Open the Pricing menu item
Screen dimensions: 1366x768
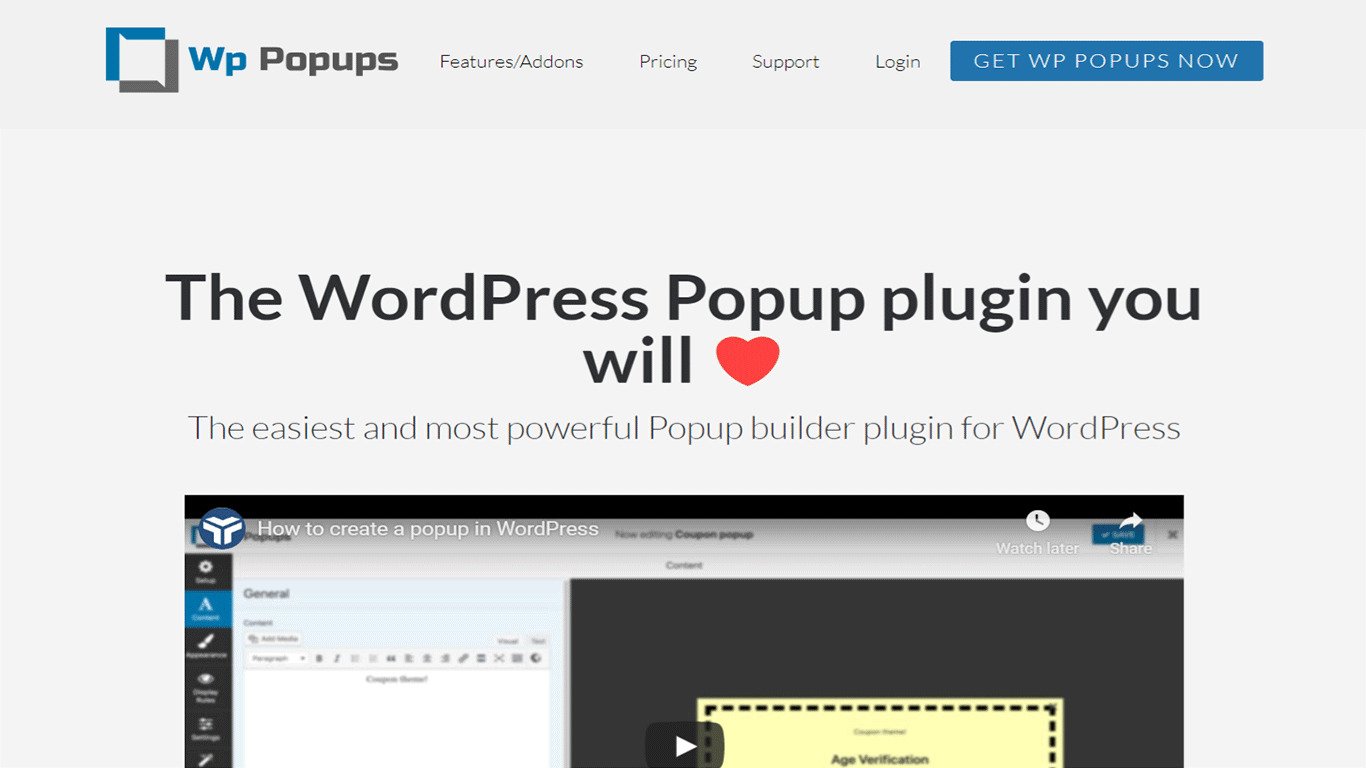[x=668, y=61]
